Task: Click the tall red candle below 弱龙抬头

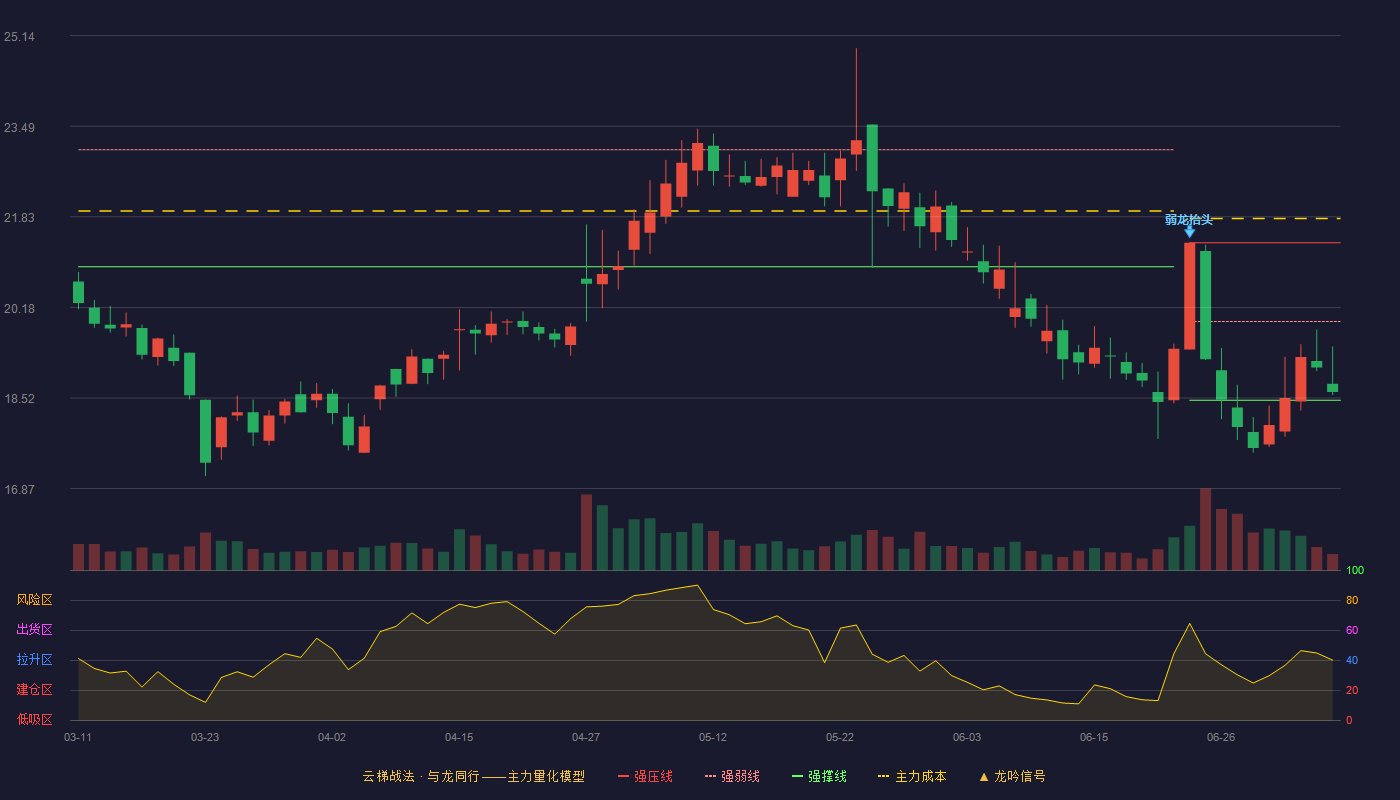Action: point(1189,296)
